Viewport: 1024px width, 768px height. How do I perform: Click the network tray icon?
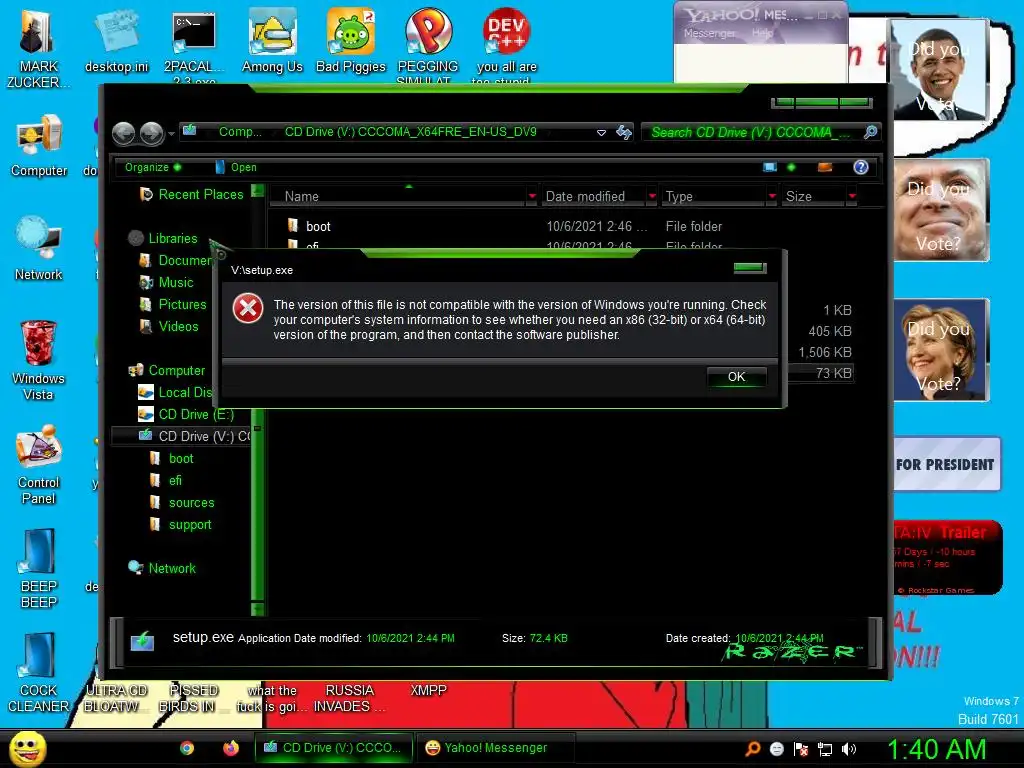825,749
